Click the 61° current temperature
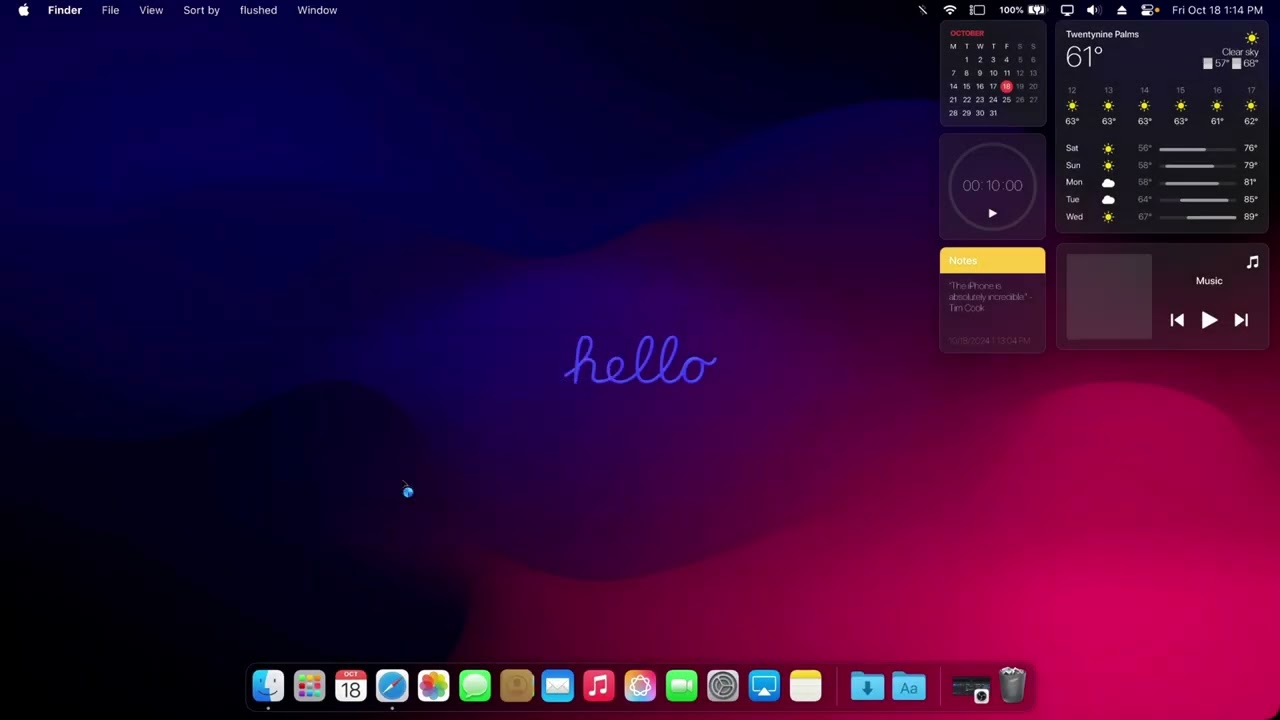The height and width of the screenshot is (720, 1280). (1084, 57)
